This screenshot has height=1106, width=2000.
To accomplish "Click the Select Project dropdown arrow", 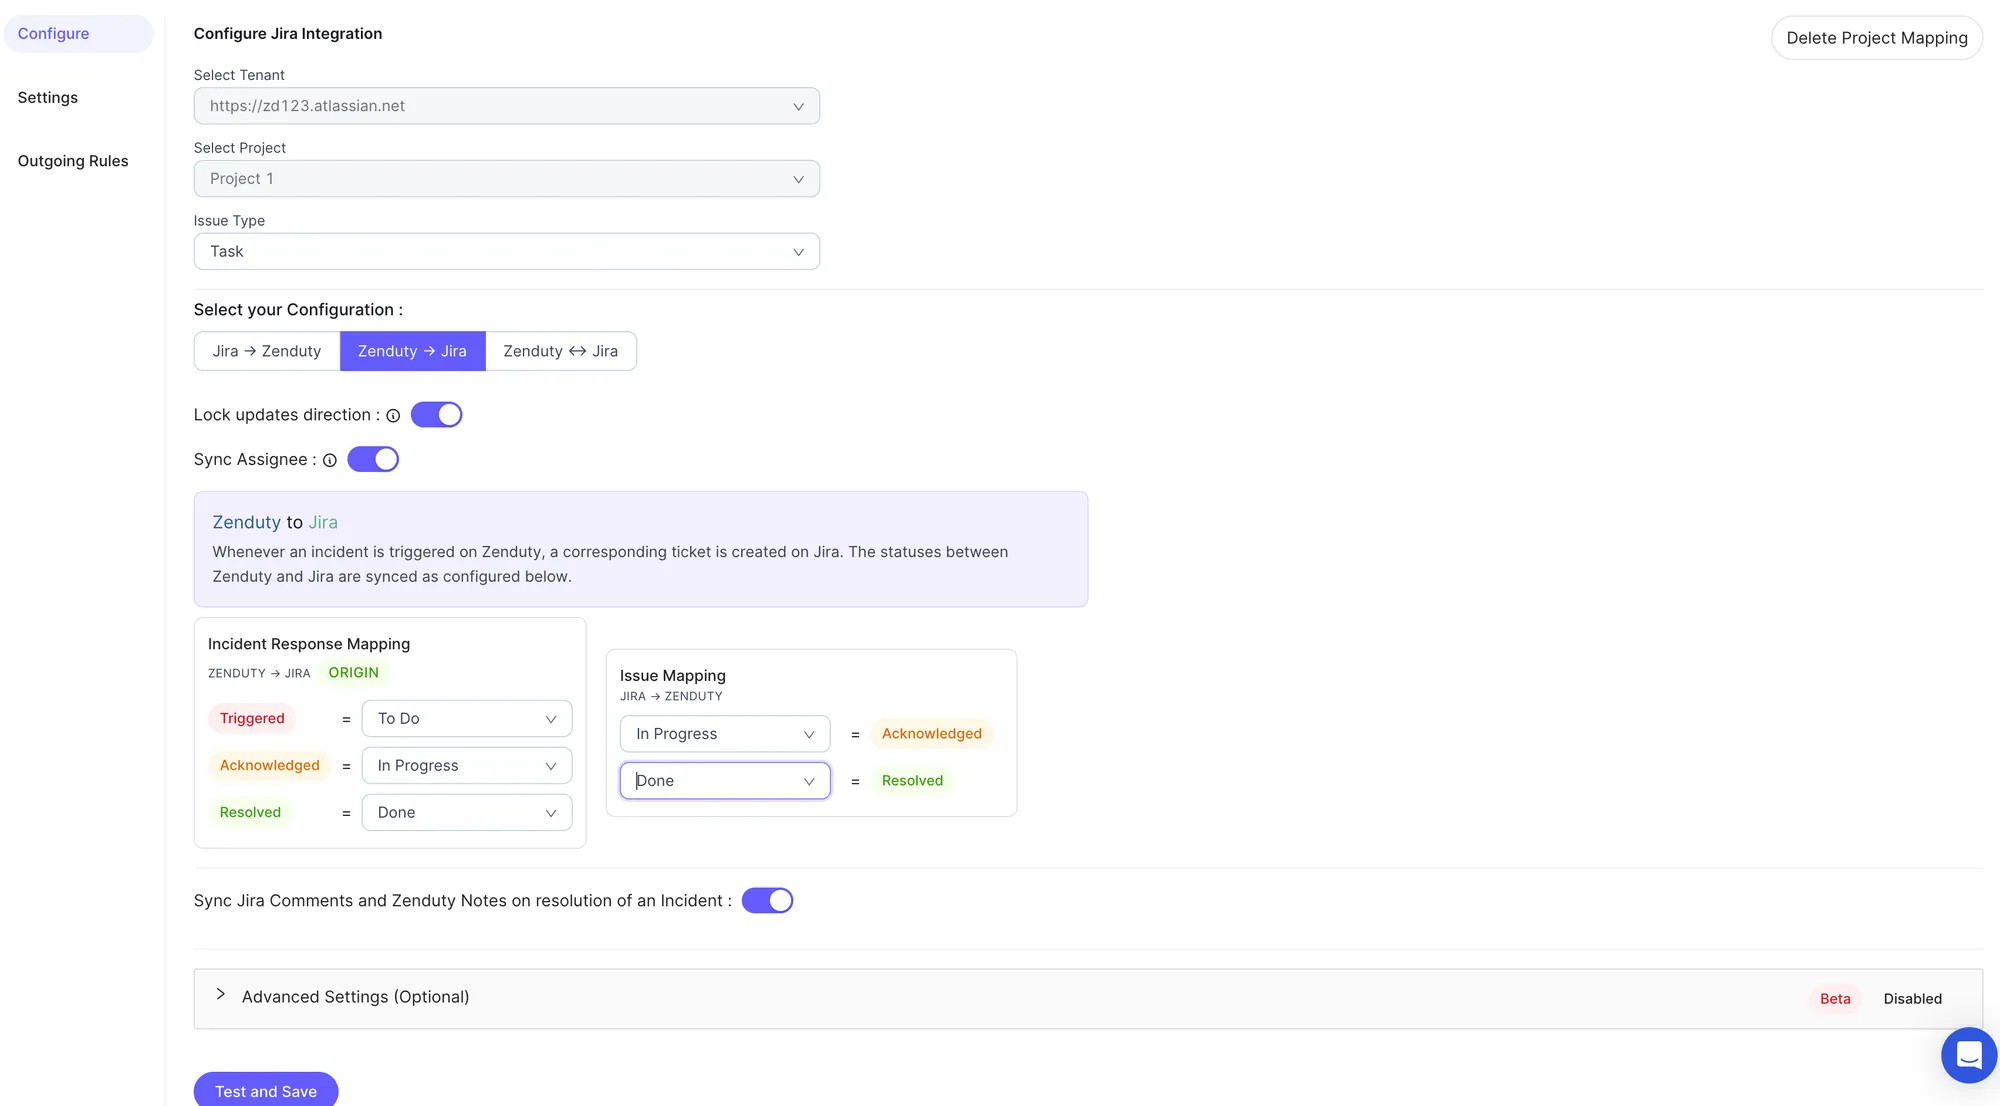I will [798, 180].
